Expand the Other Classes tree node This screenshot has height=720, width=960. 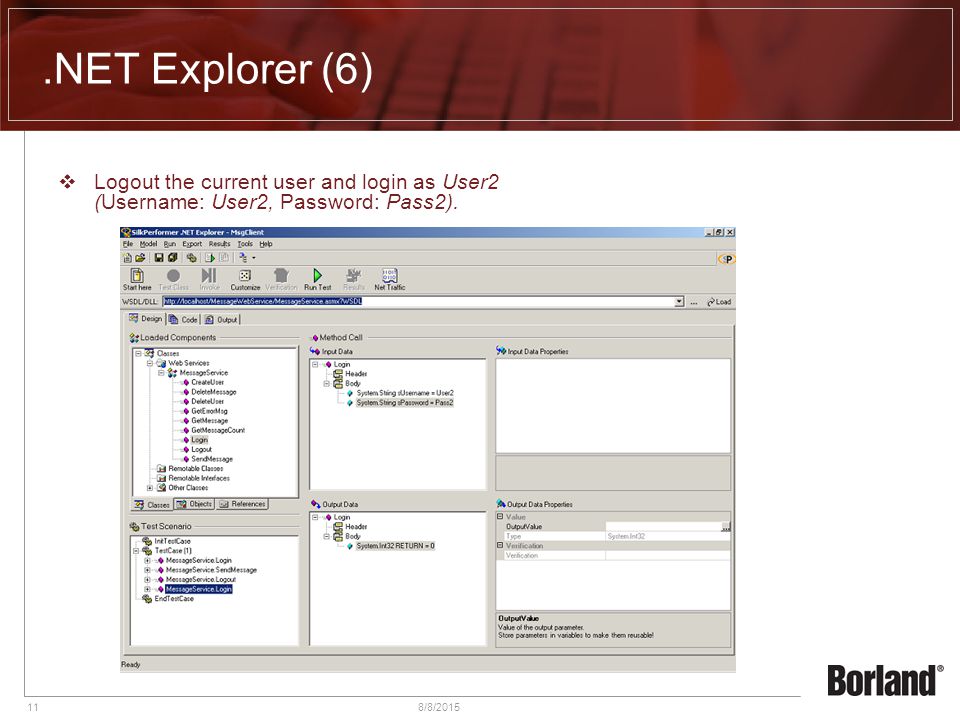click(x=150, y=488)
